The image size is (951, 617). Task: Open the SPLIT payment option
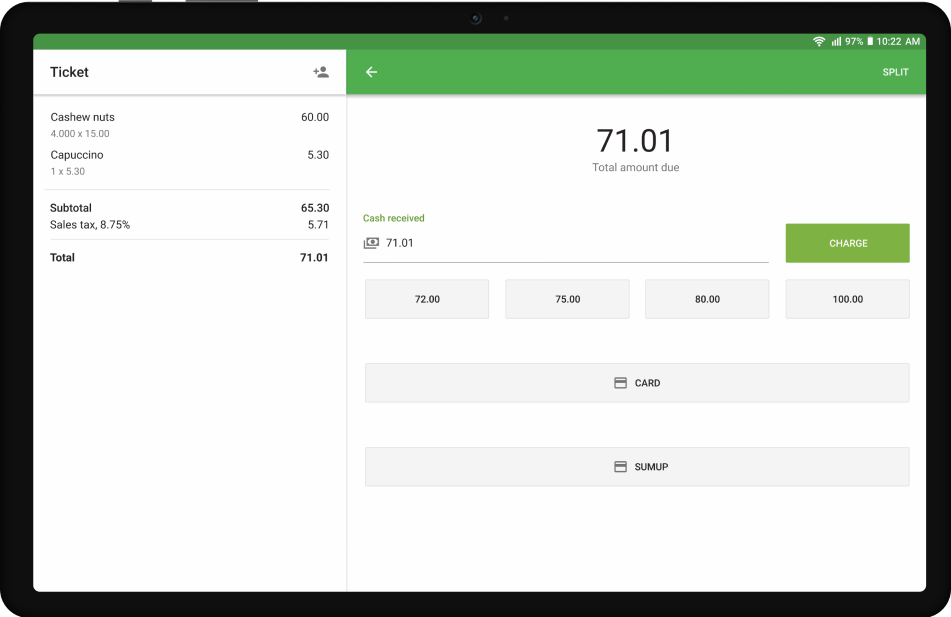click(x=895, y=72)
